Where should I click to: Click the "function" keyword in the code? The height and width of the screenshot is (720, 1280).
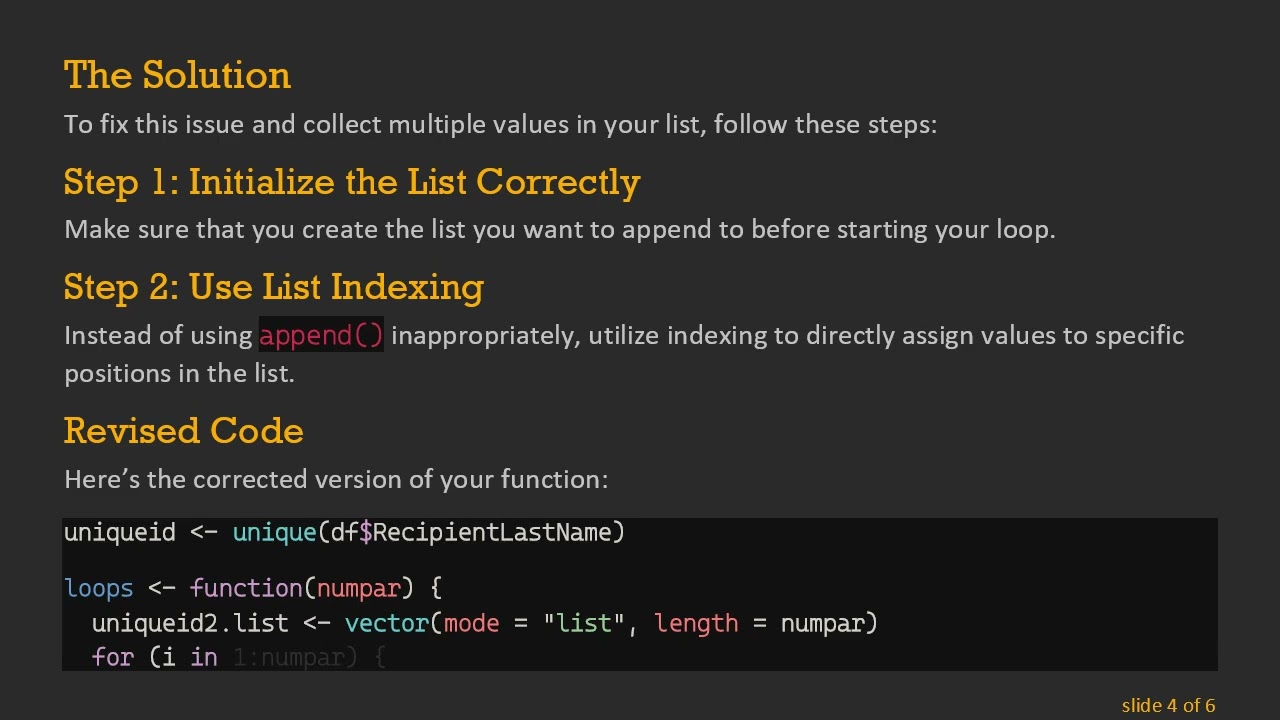(x=246, y=588)
